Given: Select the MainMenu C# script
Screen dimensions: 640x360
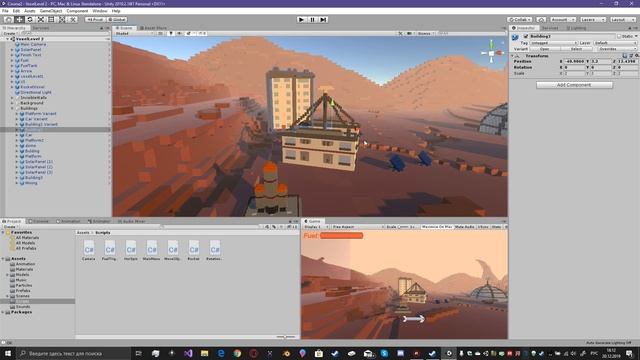Looking at the screenshot, I should (x=151, y=250).
